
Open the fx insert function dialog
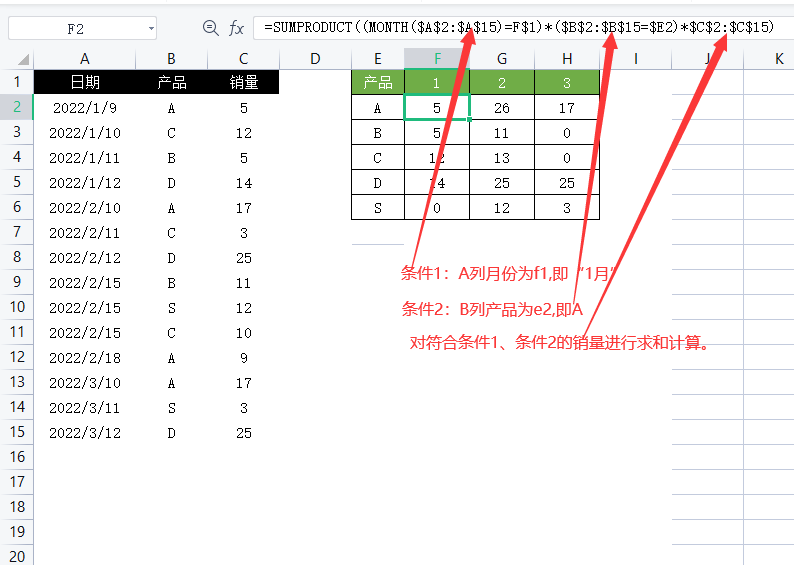236,28
